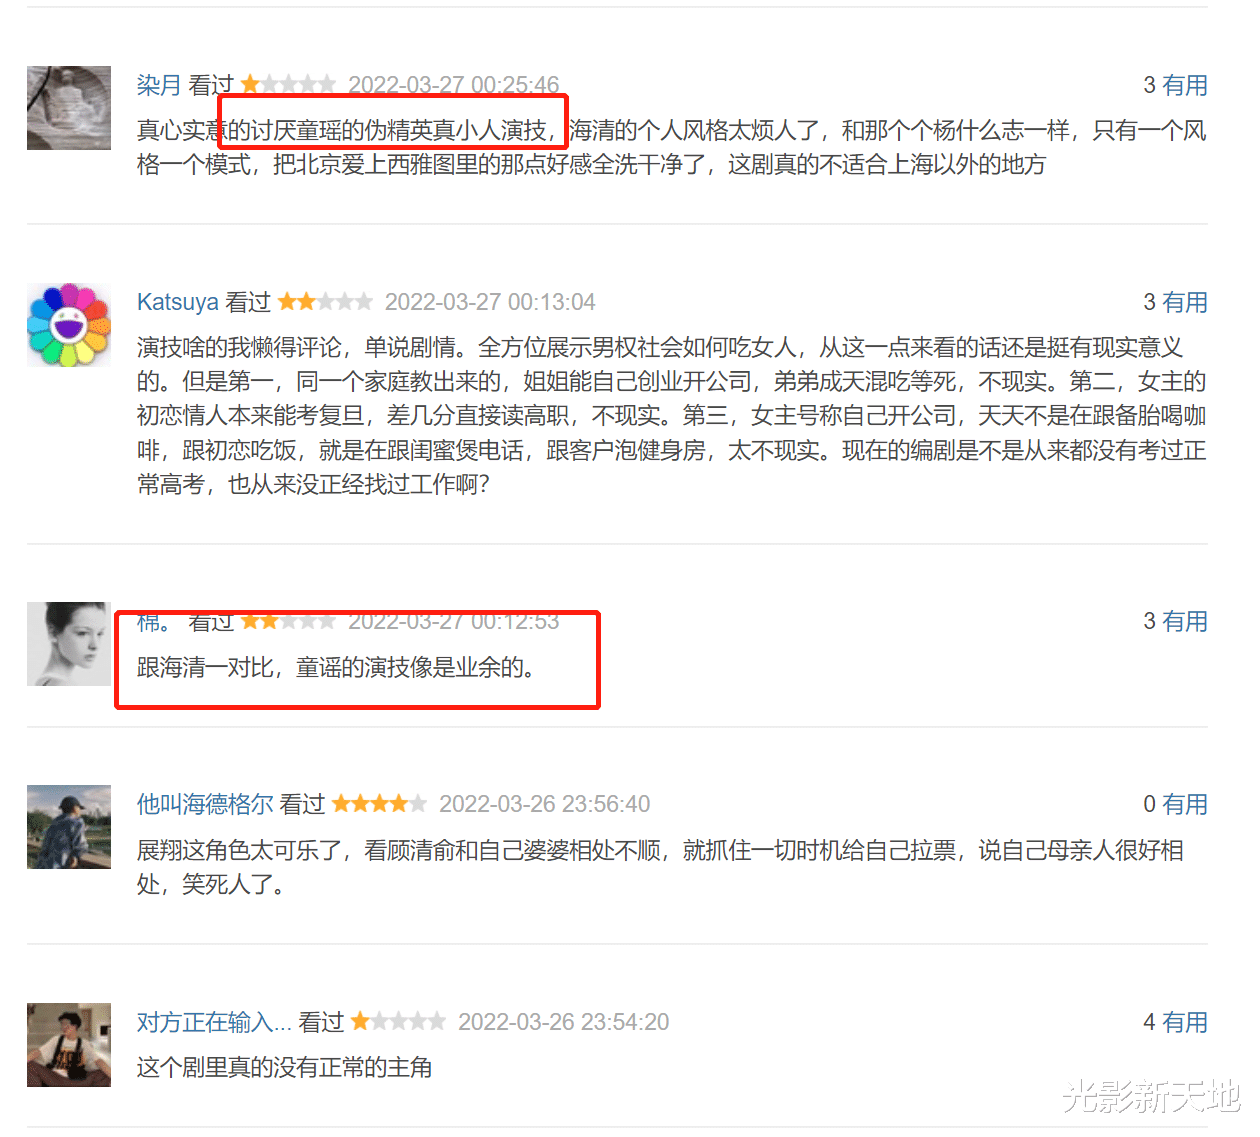
Task: Open 染月's user avatar
Action: (x=69, y=108)
